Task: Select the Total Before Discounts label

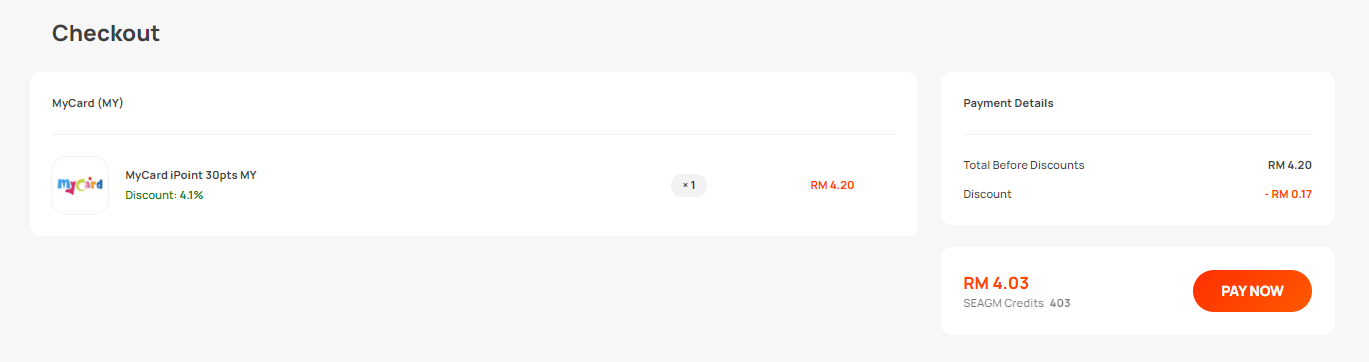Action: (1024, 165)
